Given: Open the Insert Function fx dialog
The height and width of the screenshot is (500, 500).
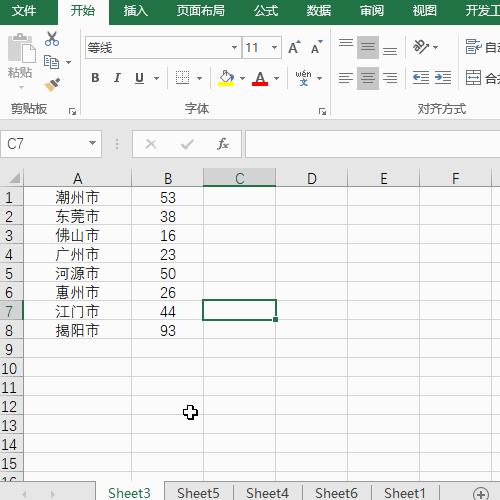Looking at the screenshot, I should click(x=222, y=144).
